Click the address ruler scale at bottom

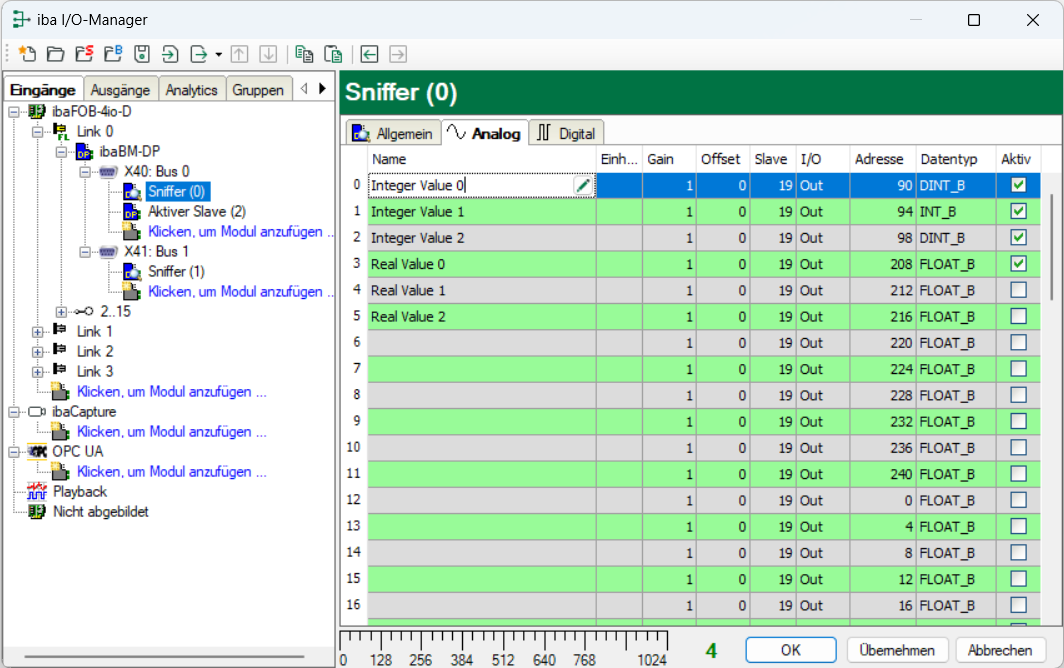tap(504, 648)
